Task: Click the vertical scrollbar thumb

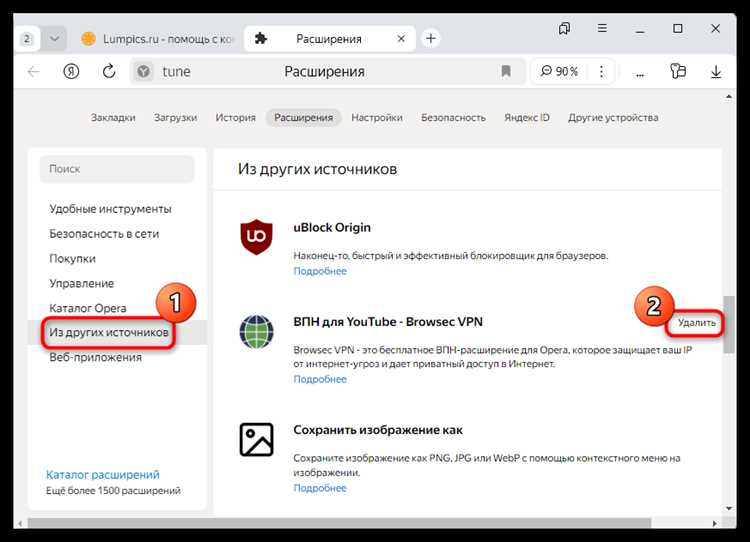Action: [x=728, y=324]
